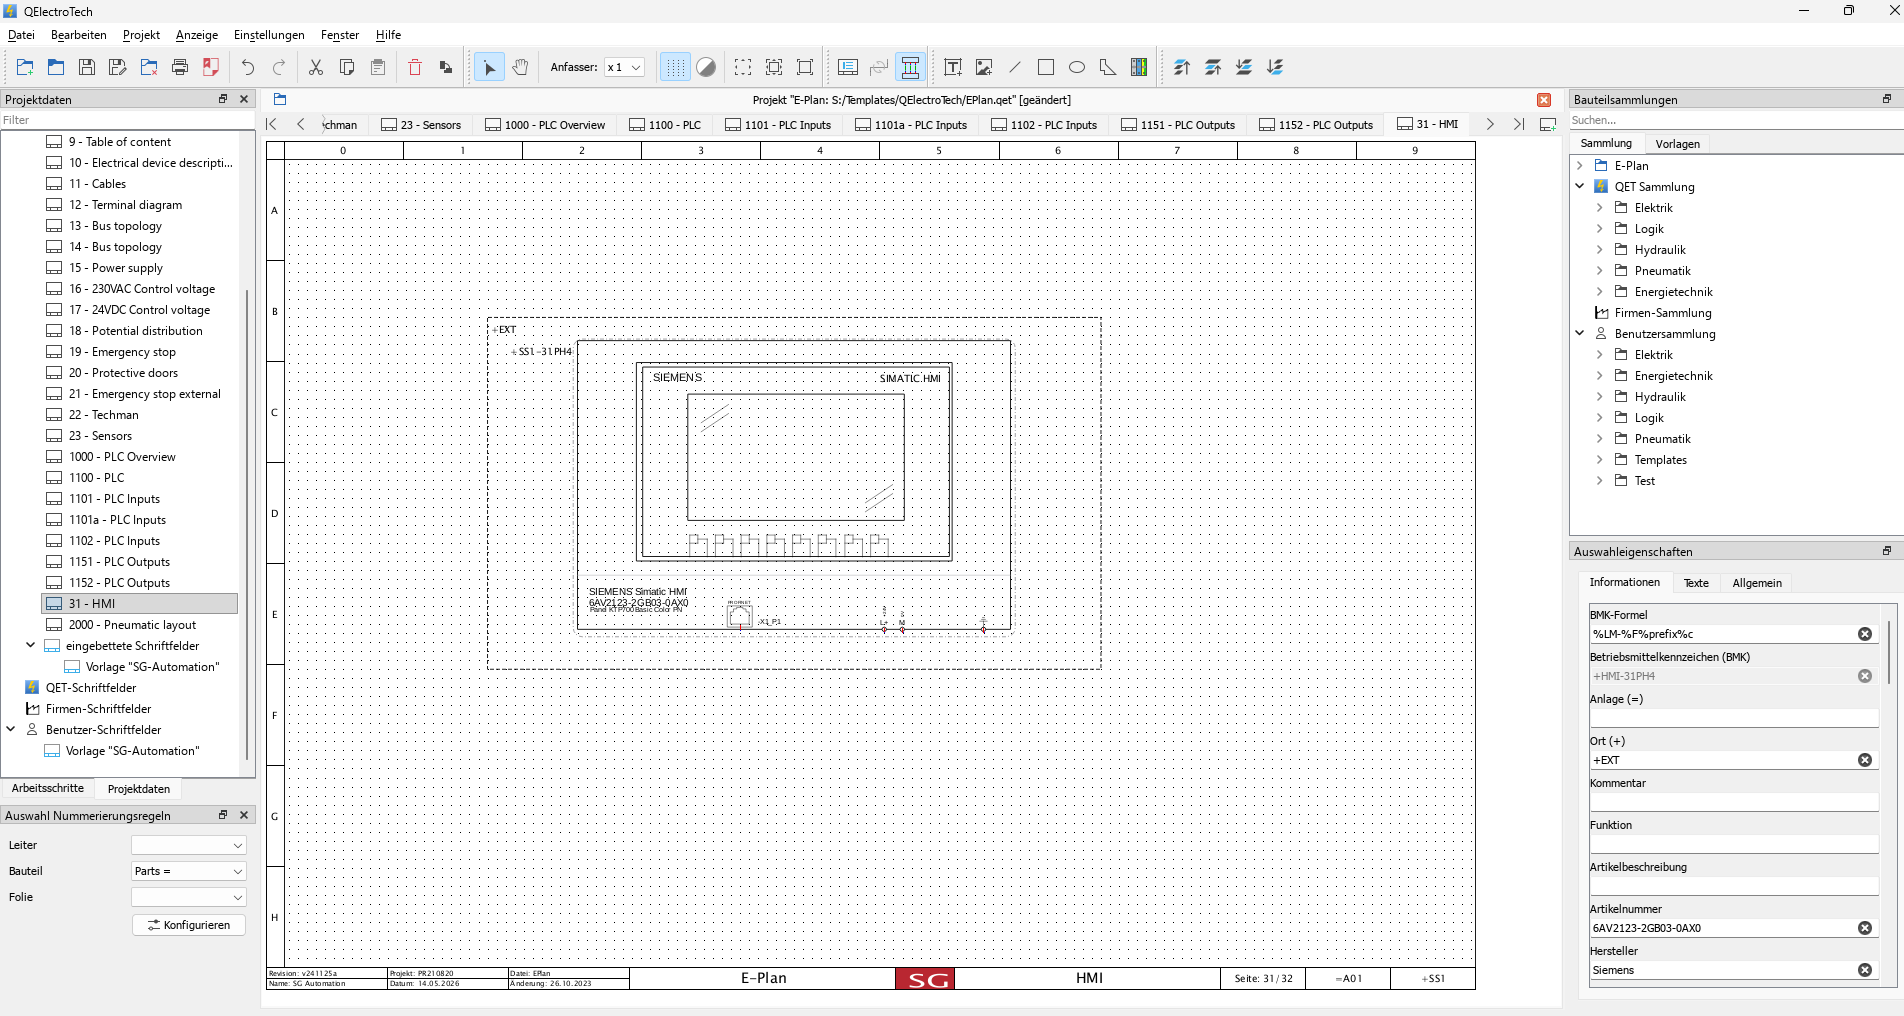Toggle the background color circle icon
Viewport: 1904px width, 1016px height.
coord(706,67)
